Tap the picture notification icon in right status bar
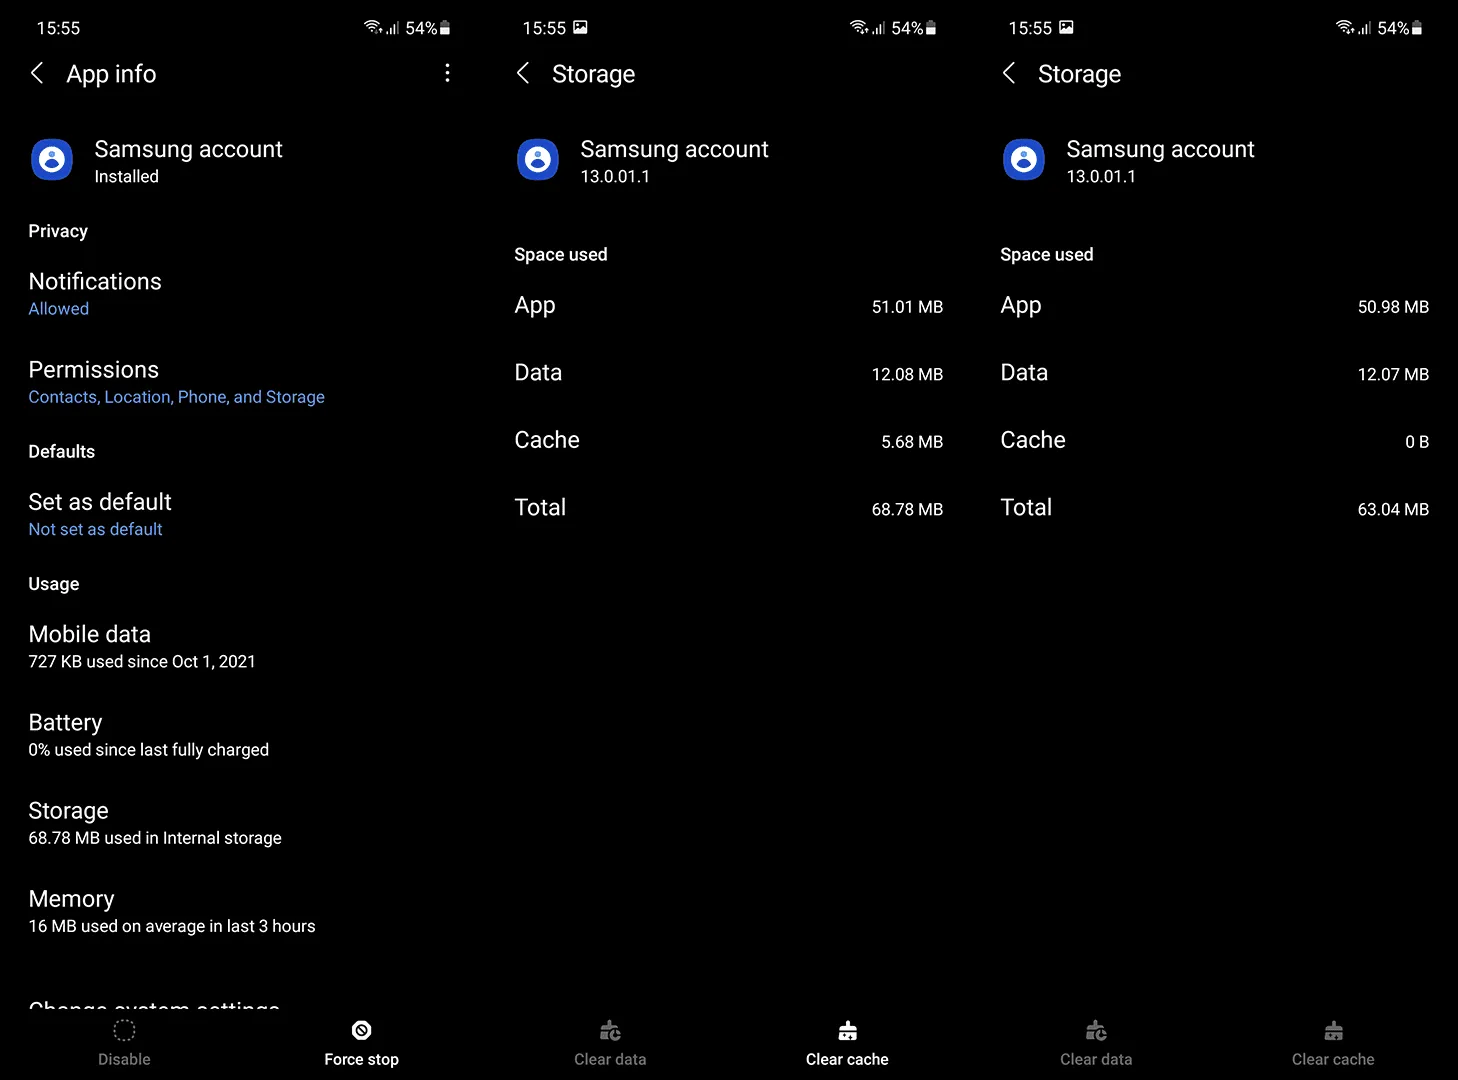 click(x=1067, y=28)
